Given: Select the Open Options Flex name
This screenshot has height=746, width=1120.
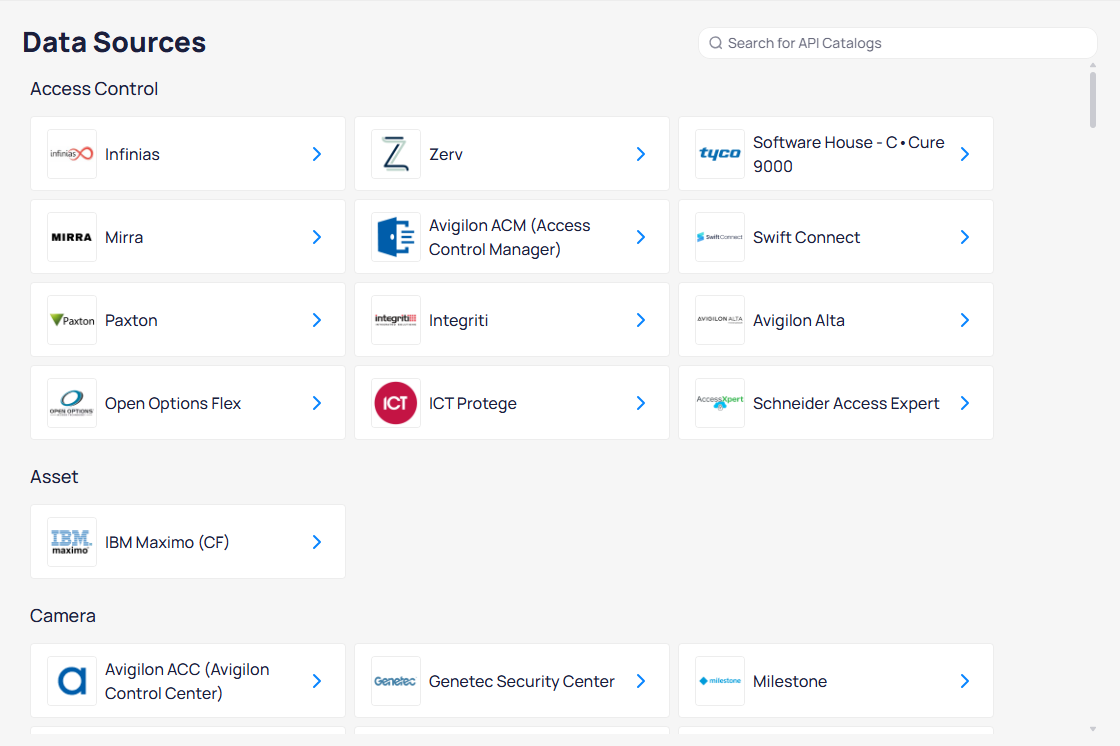Looking at the screenshot, I should point(173,404).
